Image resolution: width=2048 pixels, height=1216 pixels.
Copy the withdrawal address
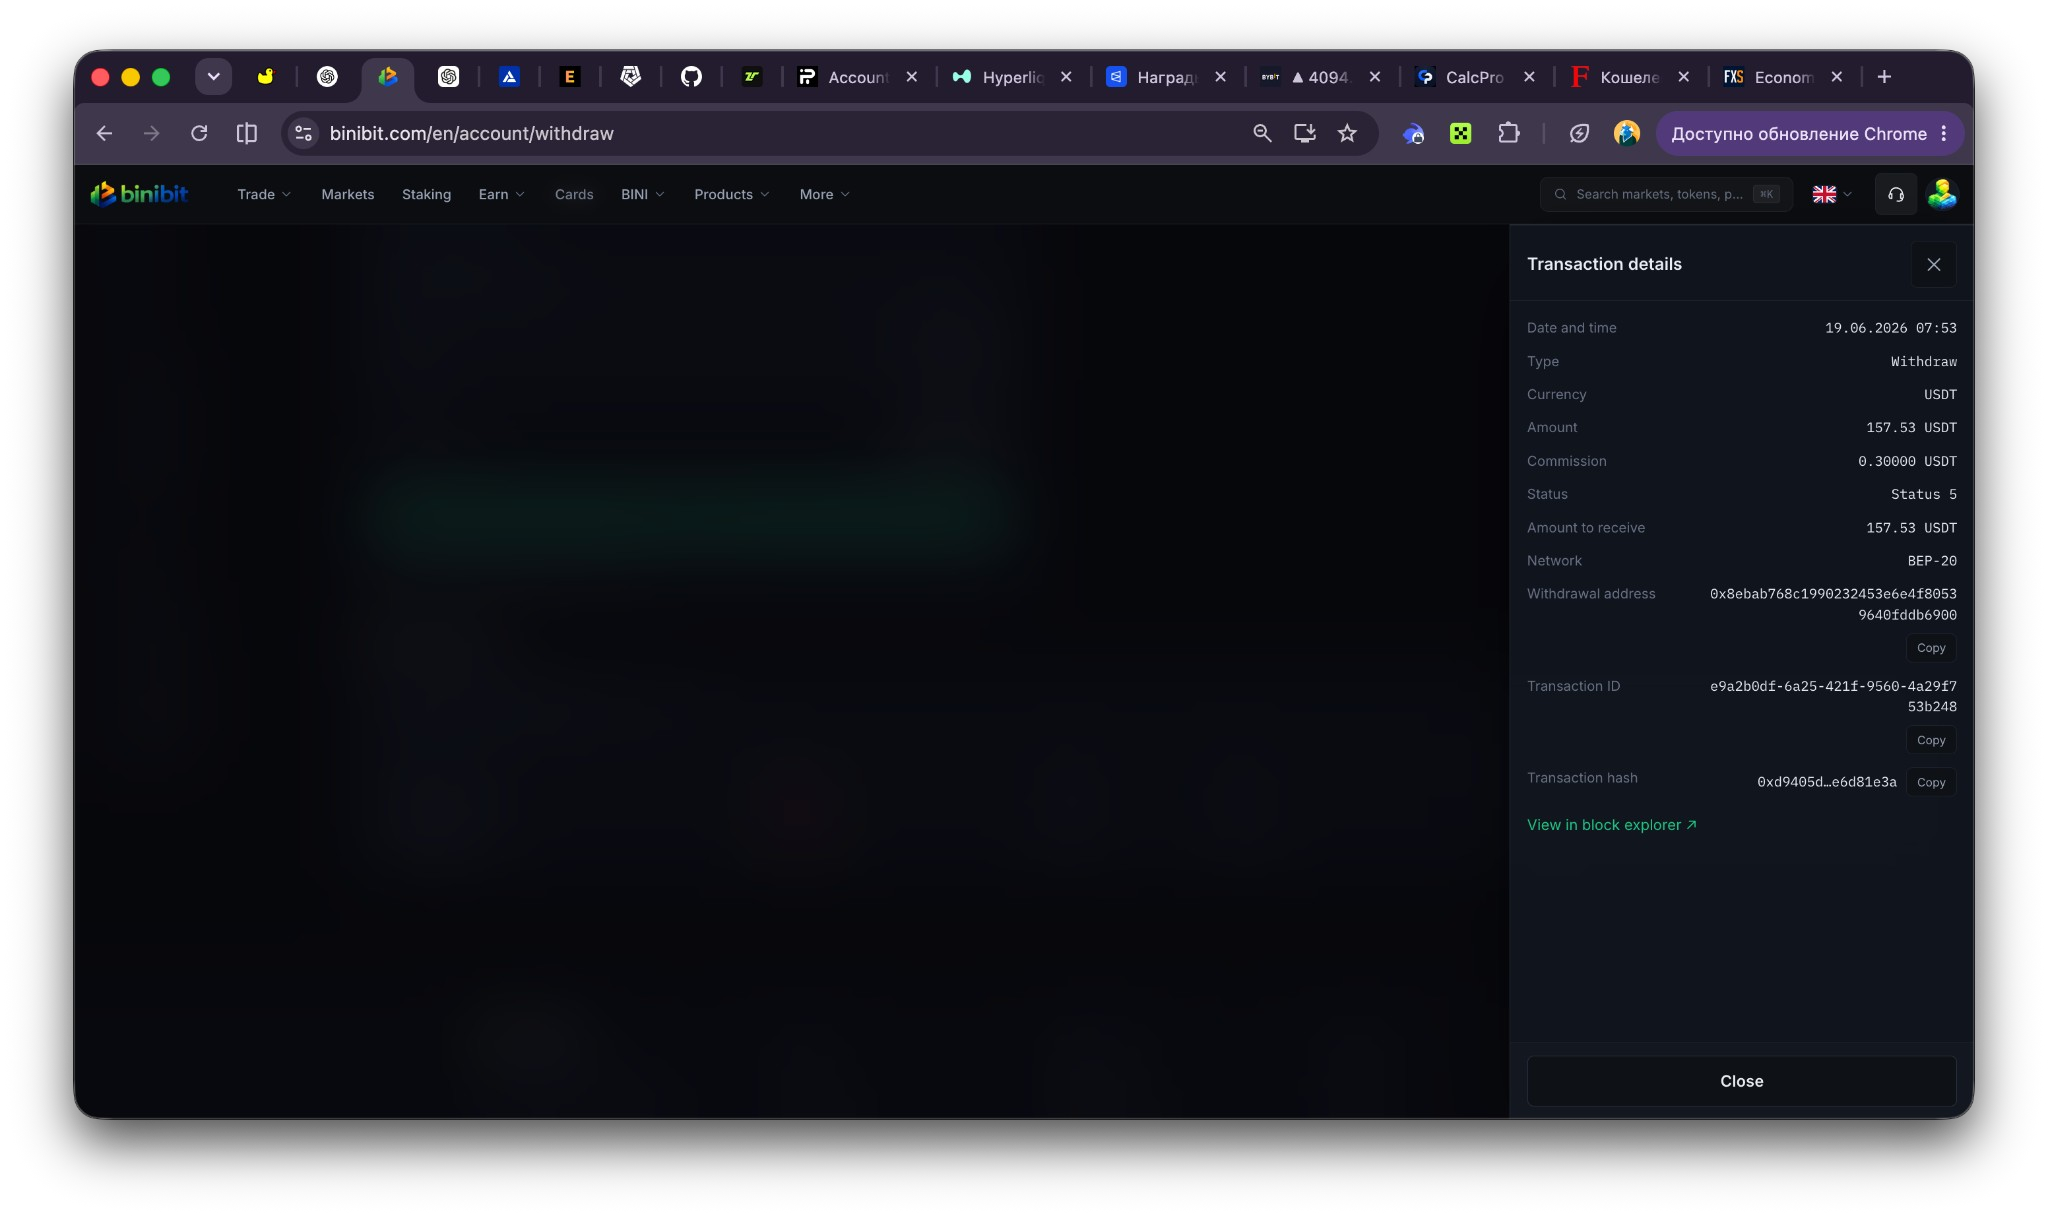coord(1930,648)
